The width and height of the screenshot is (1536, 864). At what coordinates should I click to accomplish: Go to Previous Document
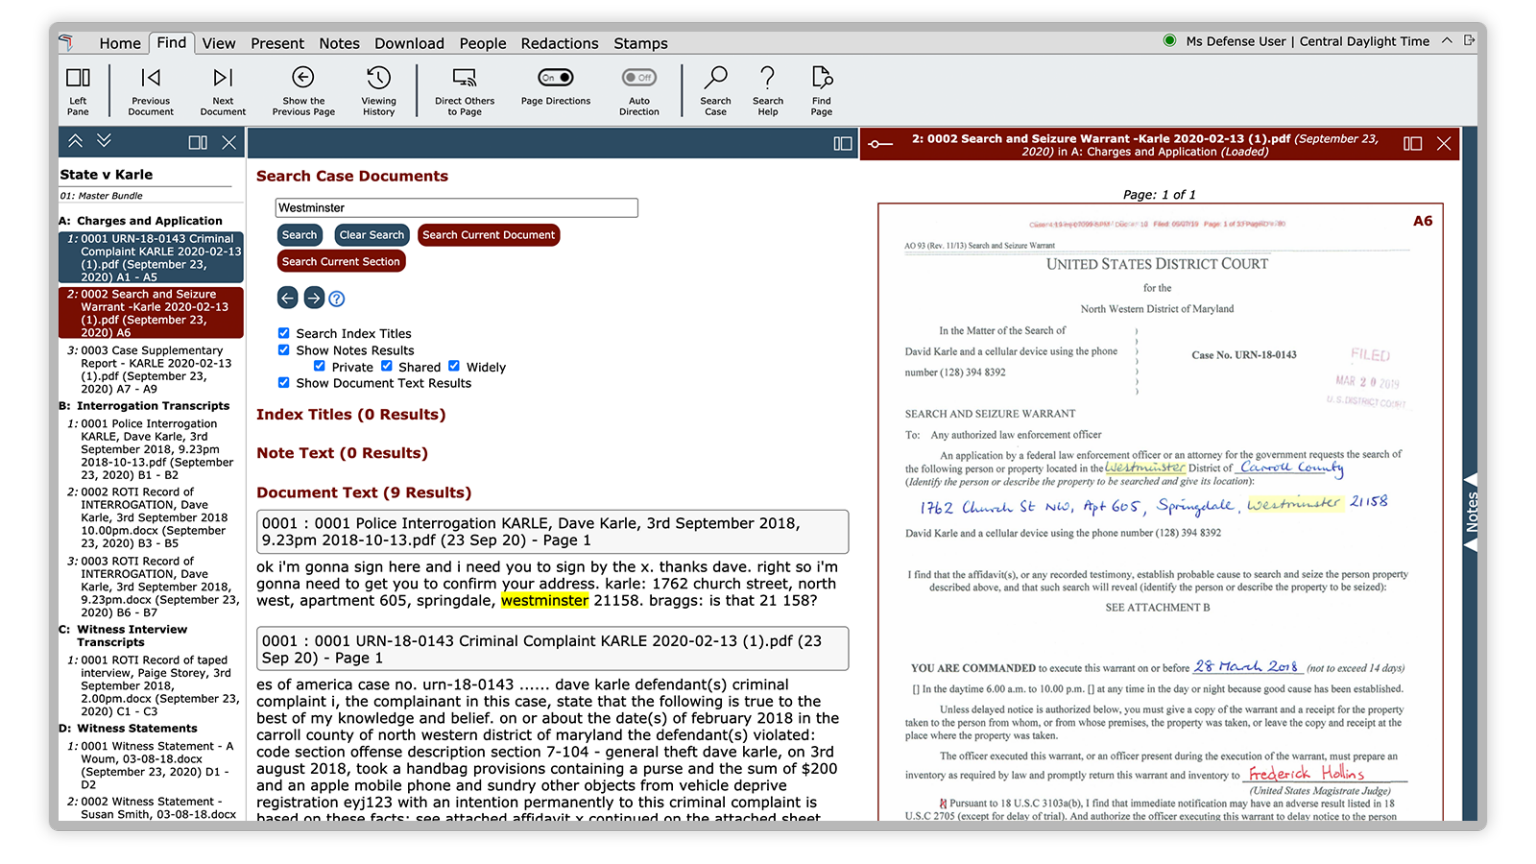150,79
